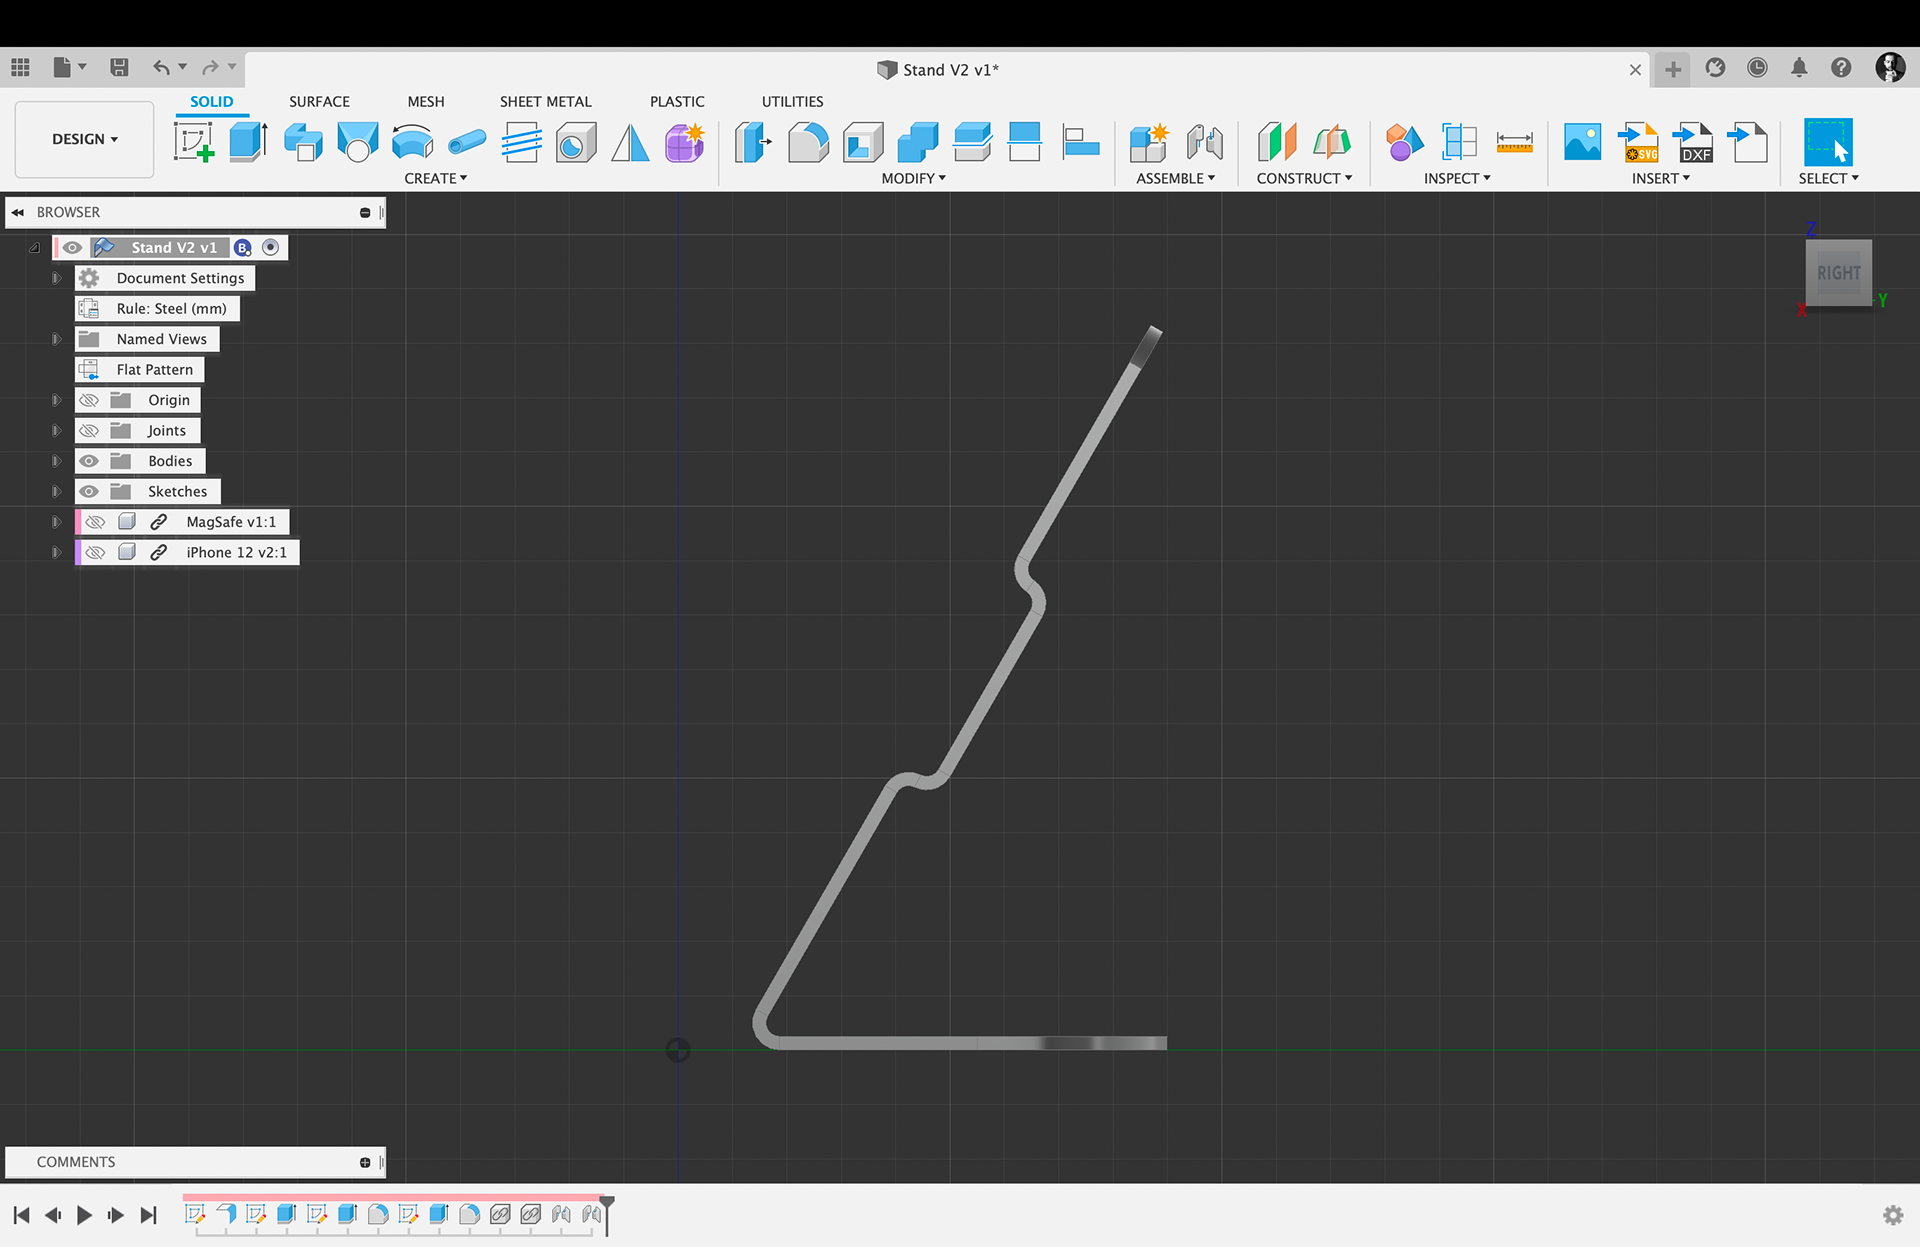Image resolution: width=1920 pixels, height=1247 pixels.
Task: Select the Extrude tool
Action: coord(248,142)
